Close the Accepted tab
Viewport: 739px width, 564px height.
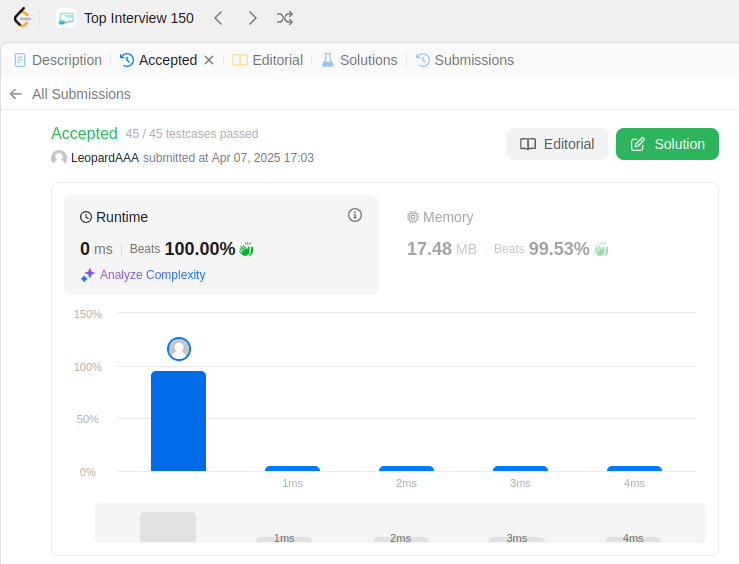[209, 60]
